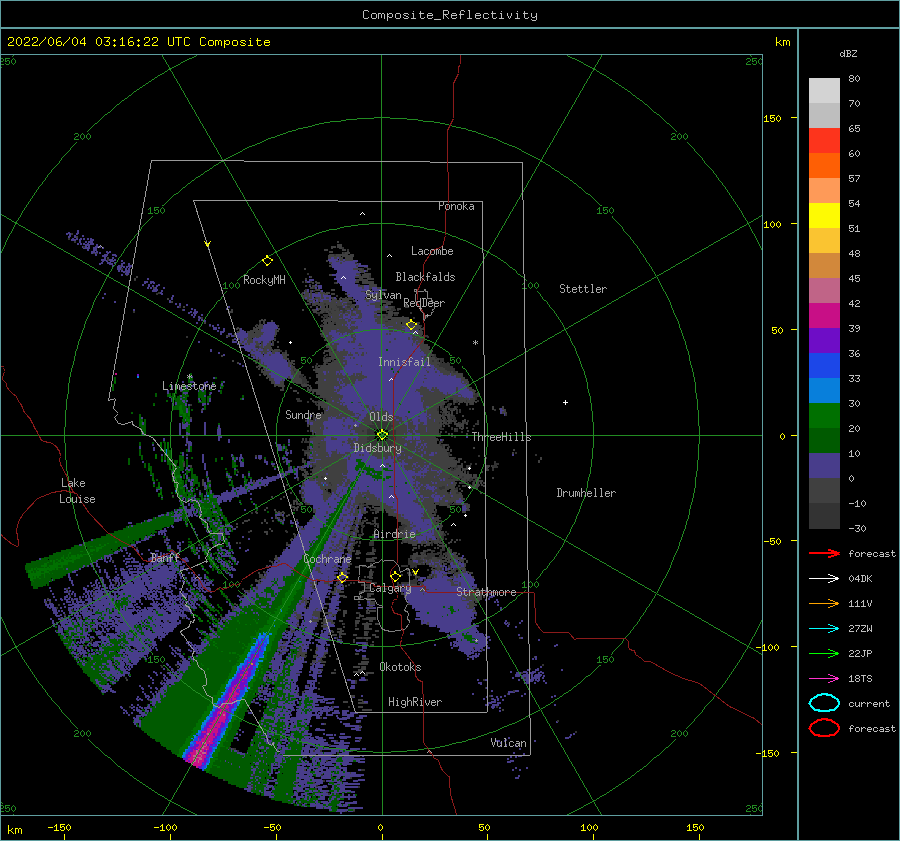900x841 pixels.
Task: Click the Drumheller city label
Action: [586, 493]
